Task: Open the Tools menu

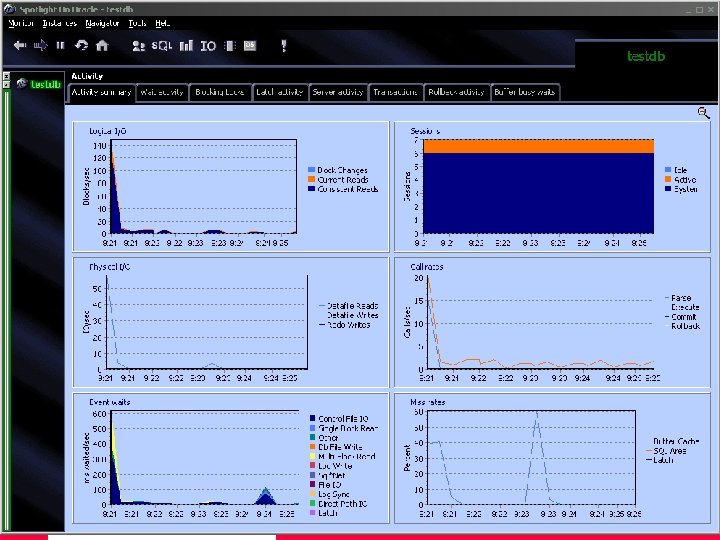Action: tap(137, 22)
